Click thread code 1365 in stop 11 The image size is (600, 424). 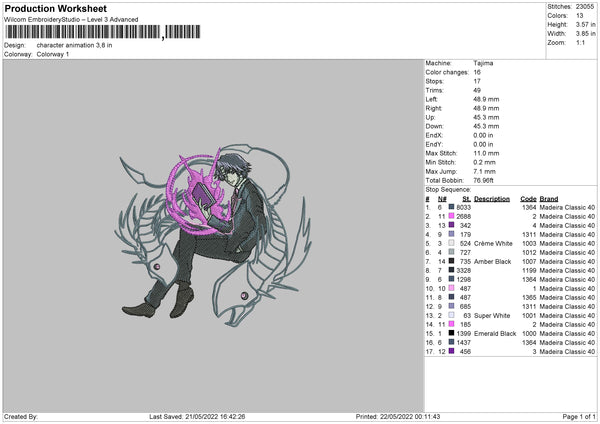coord(529,297)
